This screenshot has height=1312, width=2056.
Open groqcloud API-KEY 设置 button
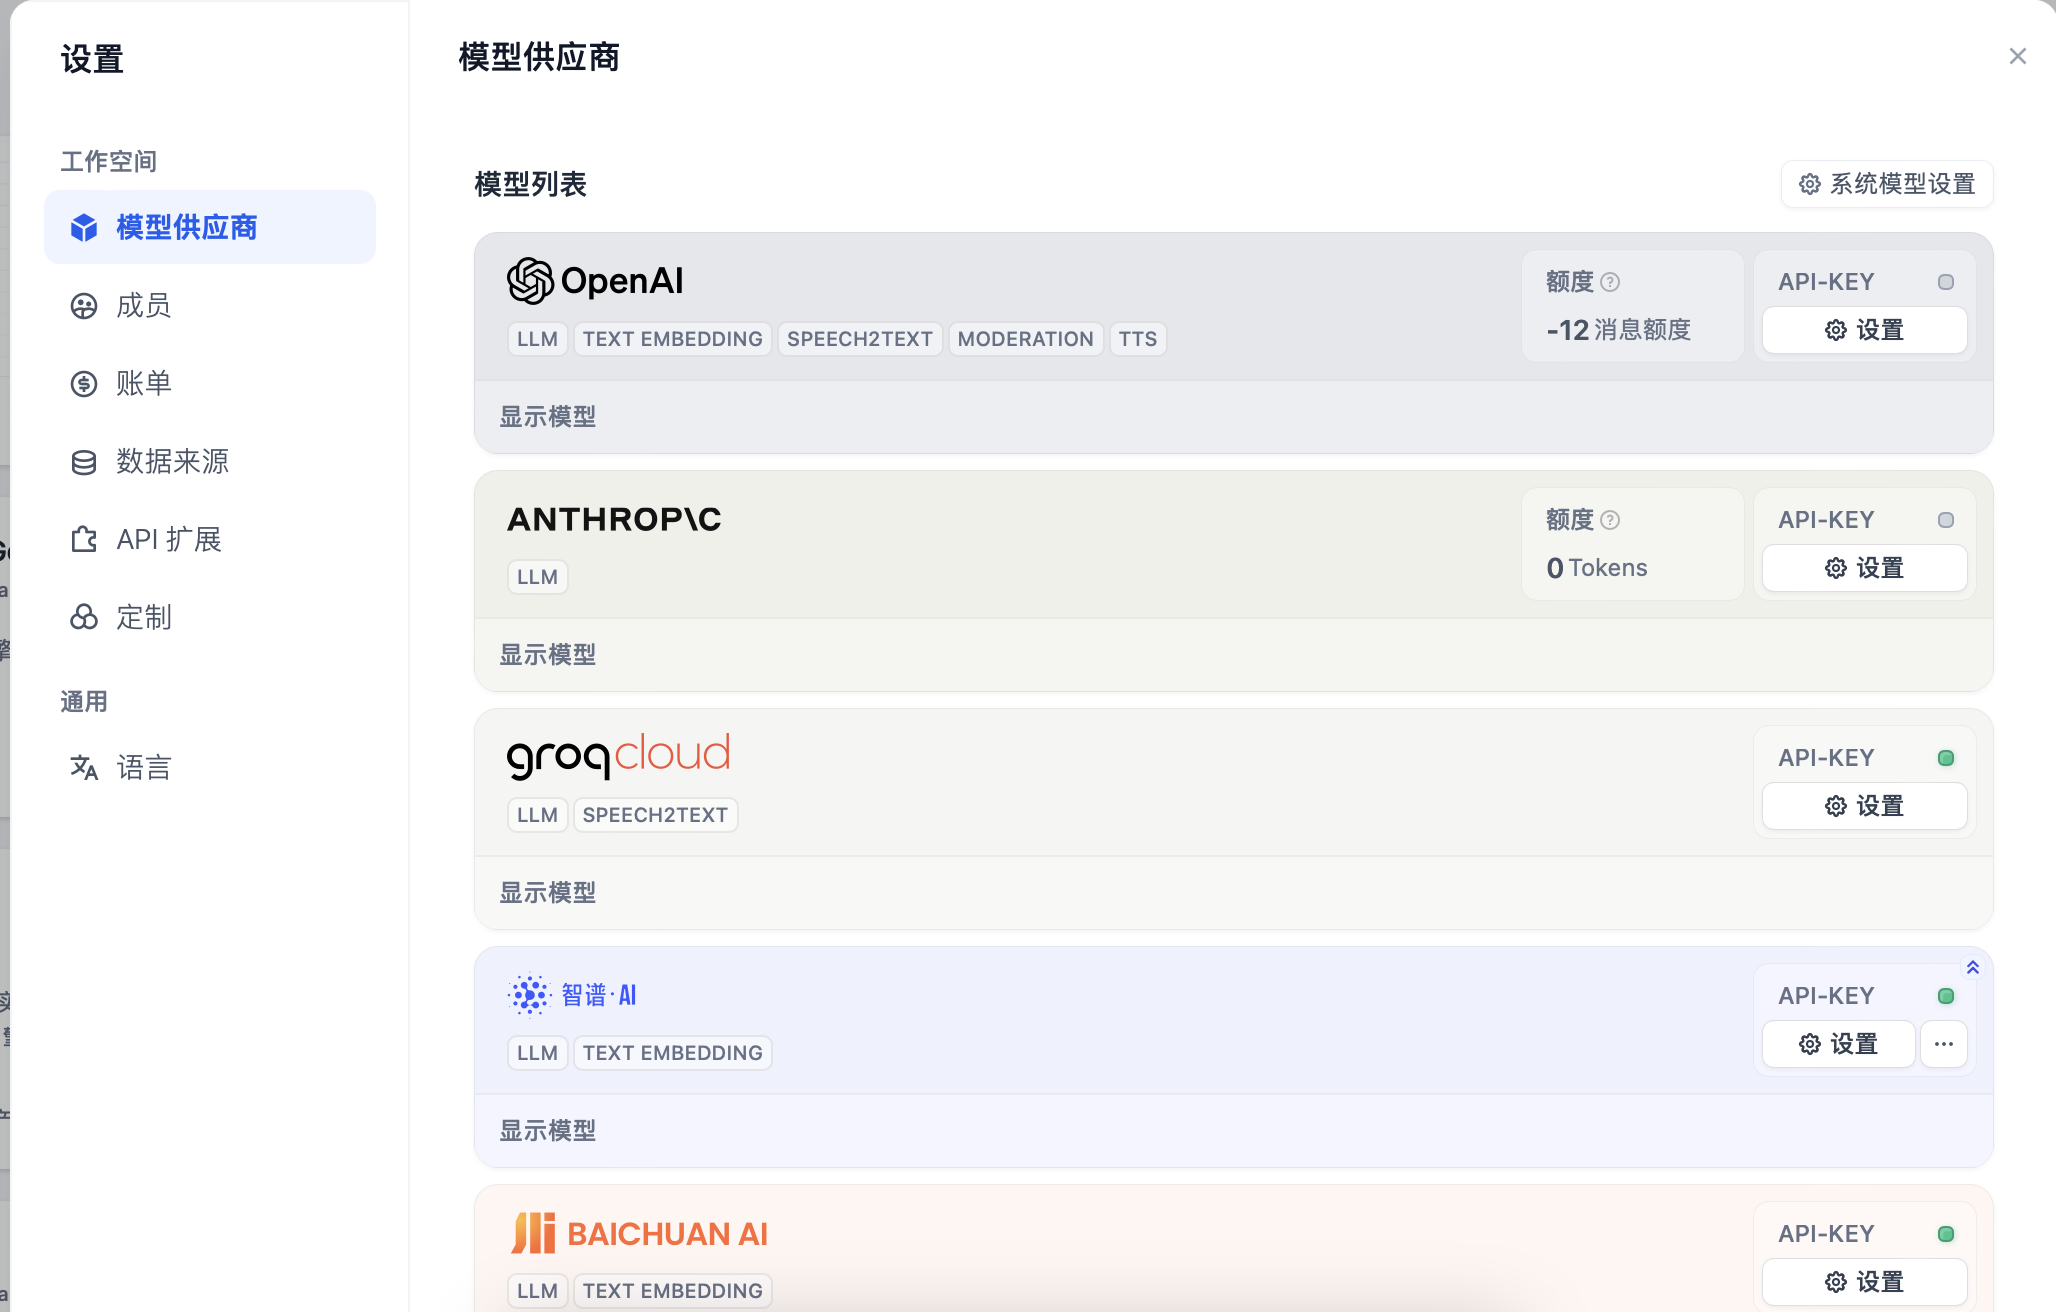[1864, 806]
